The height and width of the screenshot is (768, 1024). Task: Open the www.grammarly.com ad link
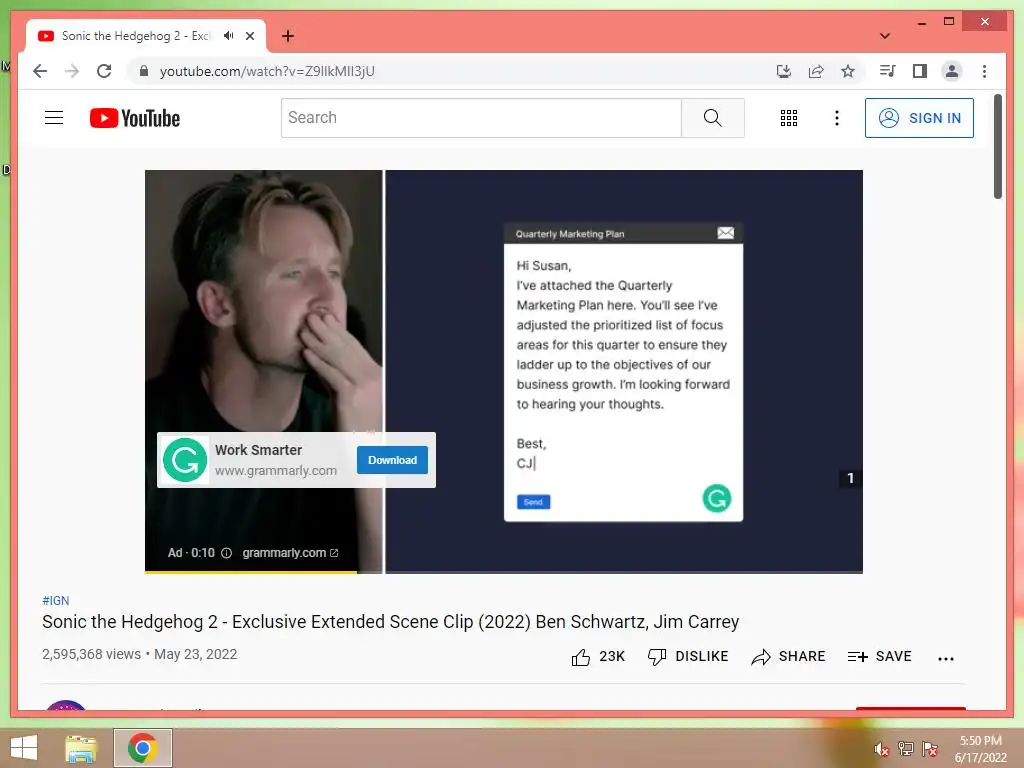coord(276,471)
